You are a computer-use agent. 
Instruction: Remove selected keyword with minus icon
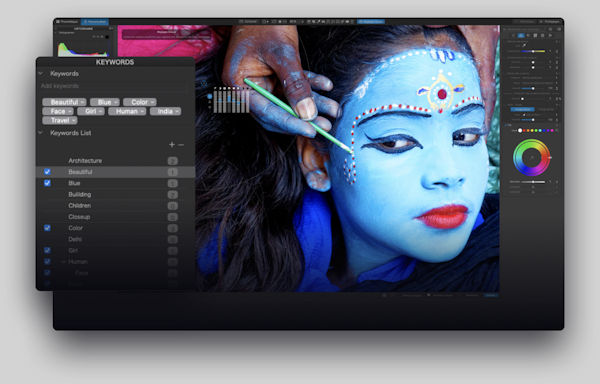pyautogui.click(x=181, y=145)
